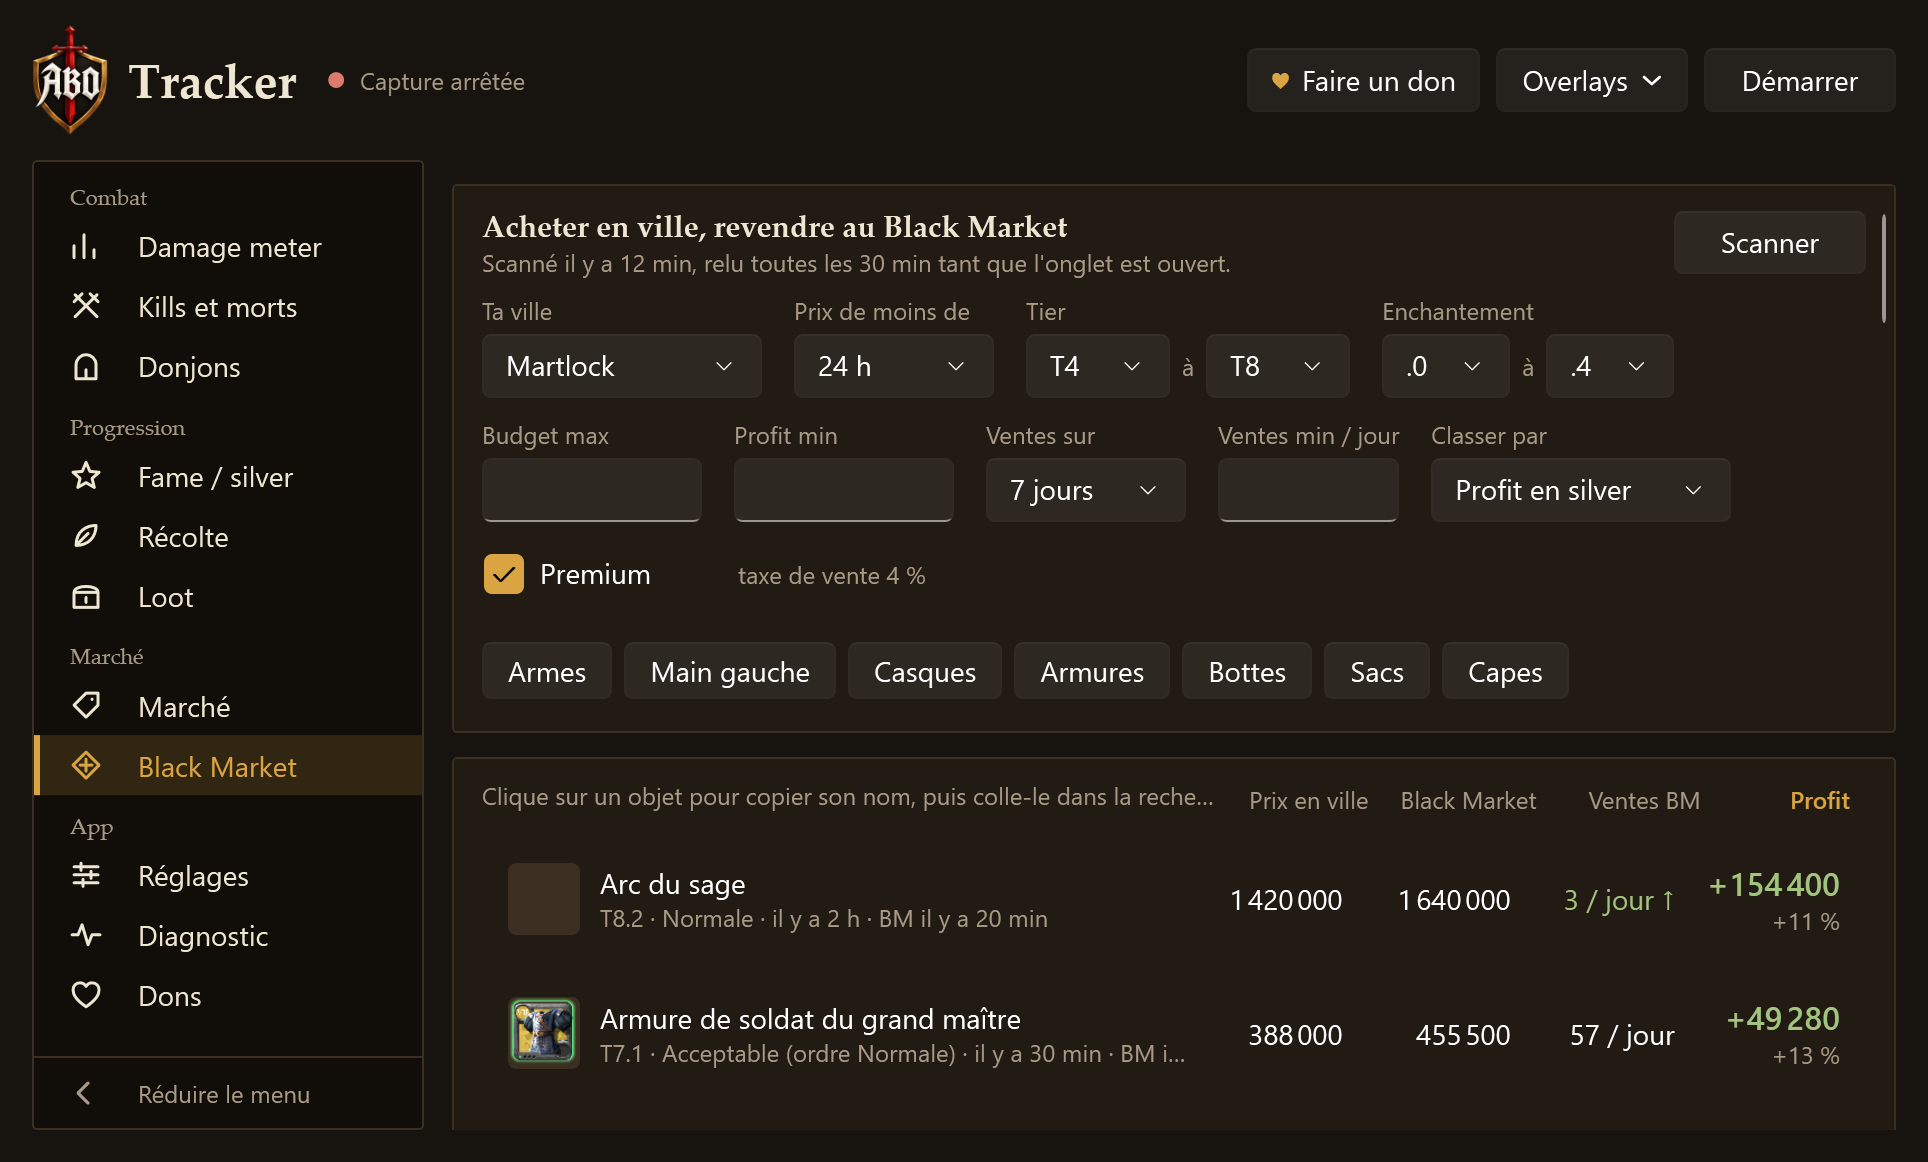Open Damage meter via its bar-chart icon
The image size is (1928, 1162).
click(85, 247)
